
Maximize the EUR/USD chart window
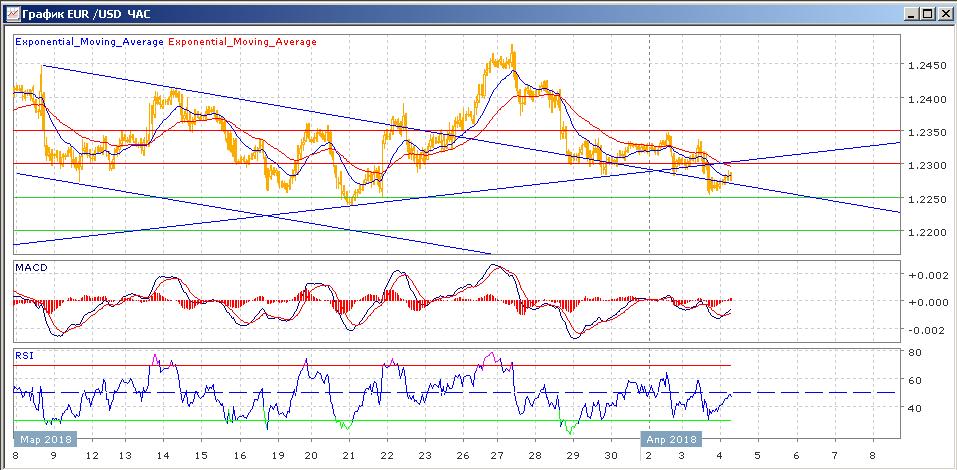coord(926,13)
